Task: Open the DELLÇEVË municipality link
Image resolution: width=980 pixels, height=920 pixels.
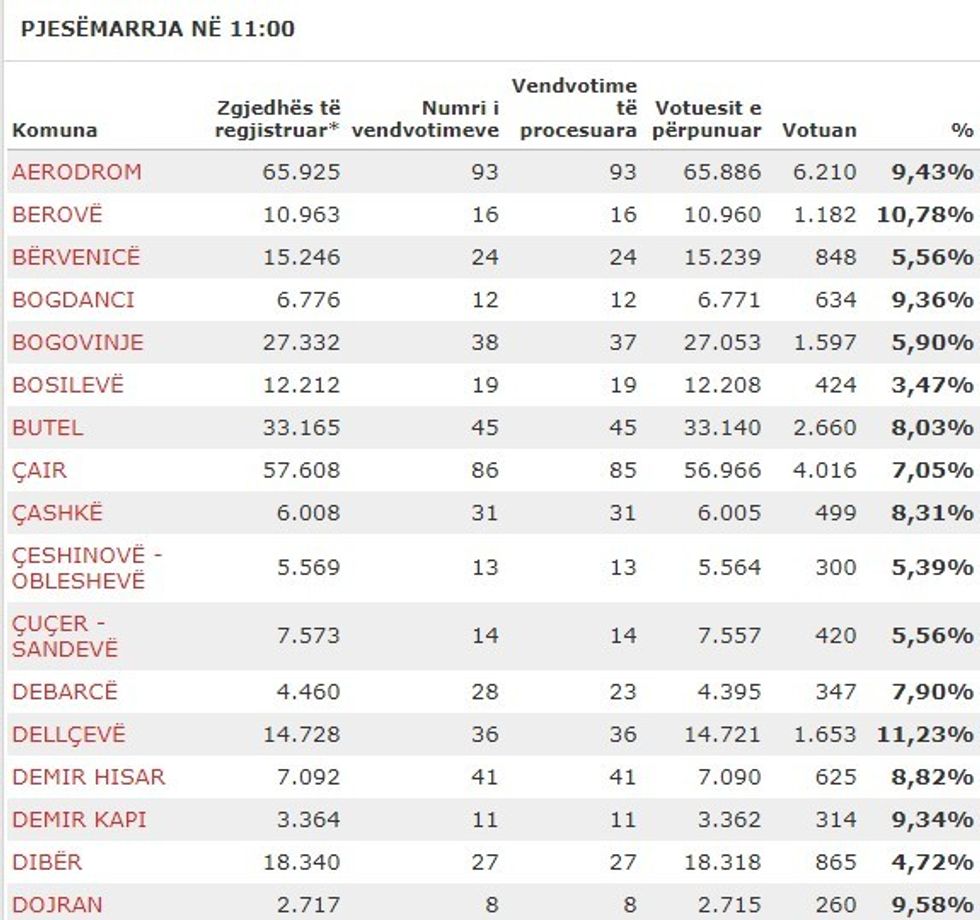Action: pyautogui.click(x=69, y=735)
